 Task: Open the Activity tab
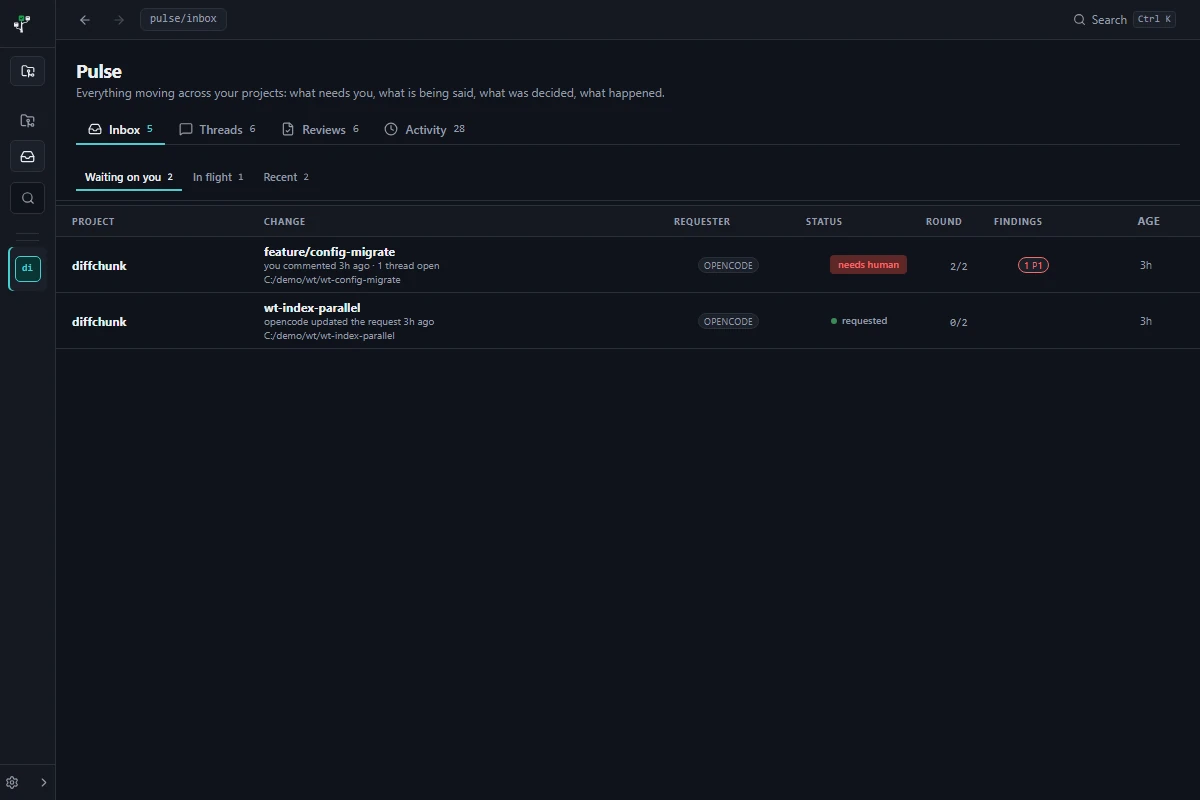[x=425, y=130]
